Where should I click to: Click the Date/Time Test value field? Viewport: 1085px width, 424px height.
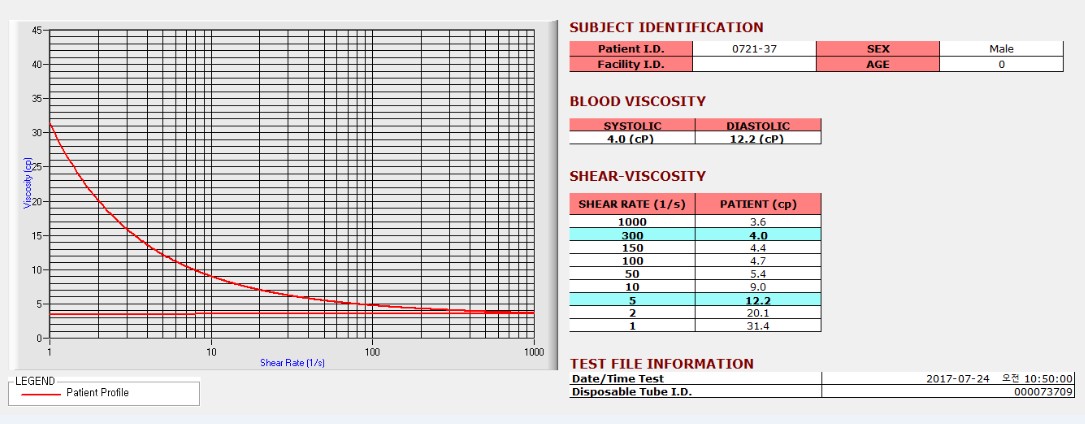point(949,378)
